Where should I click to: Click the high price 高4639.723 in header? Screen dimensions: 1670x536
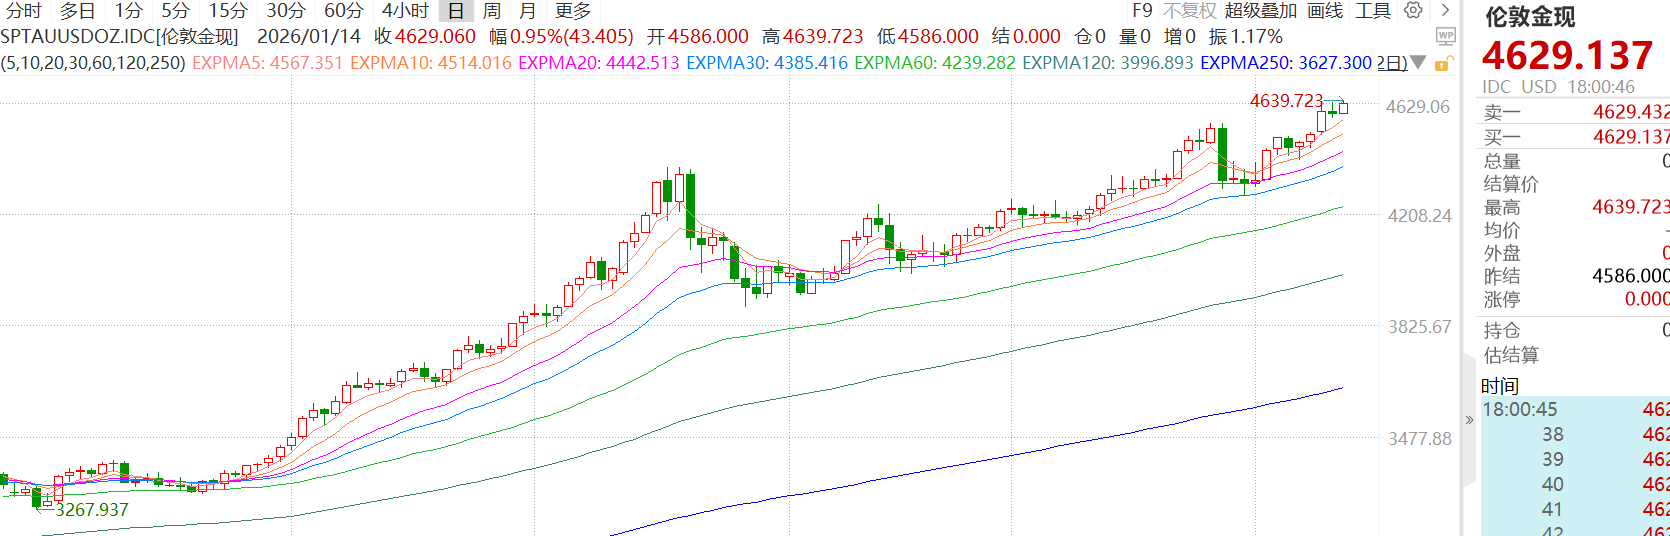[x=812, y=37]
